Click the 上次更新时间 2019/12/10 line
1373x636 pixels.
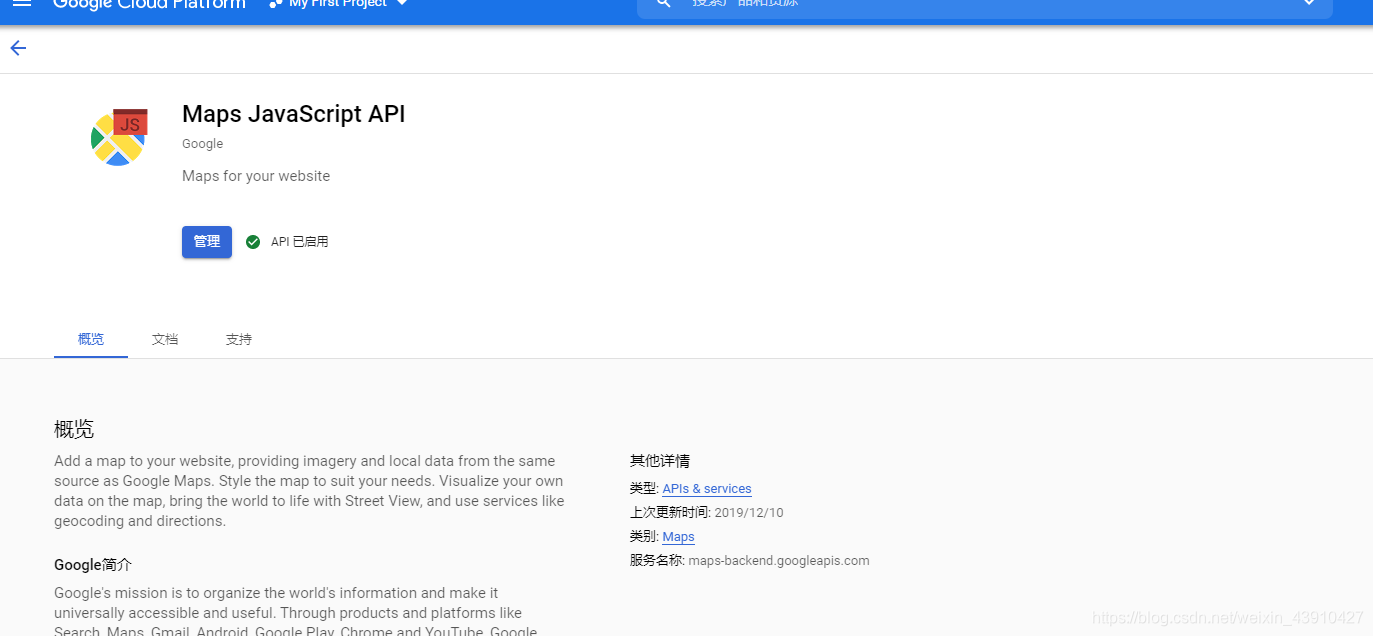pyautogui.click(x=707, y=513)
